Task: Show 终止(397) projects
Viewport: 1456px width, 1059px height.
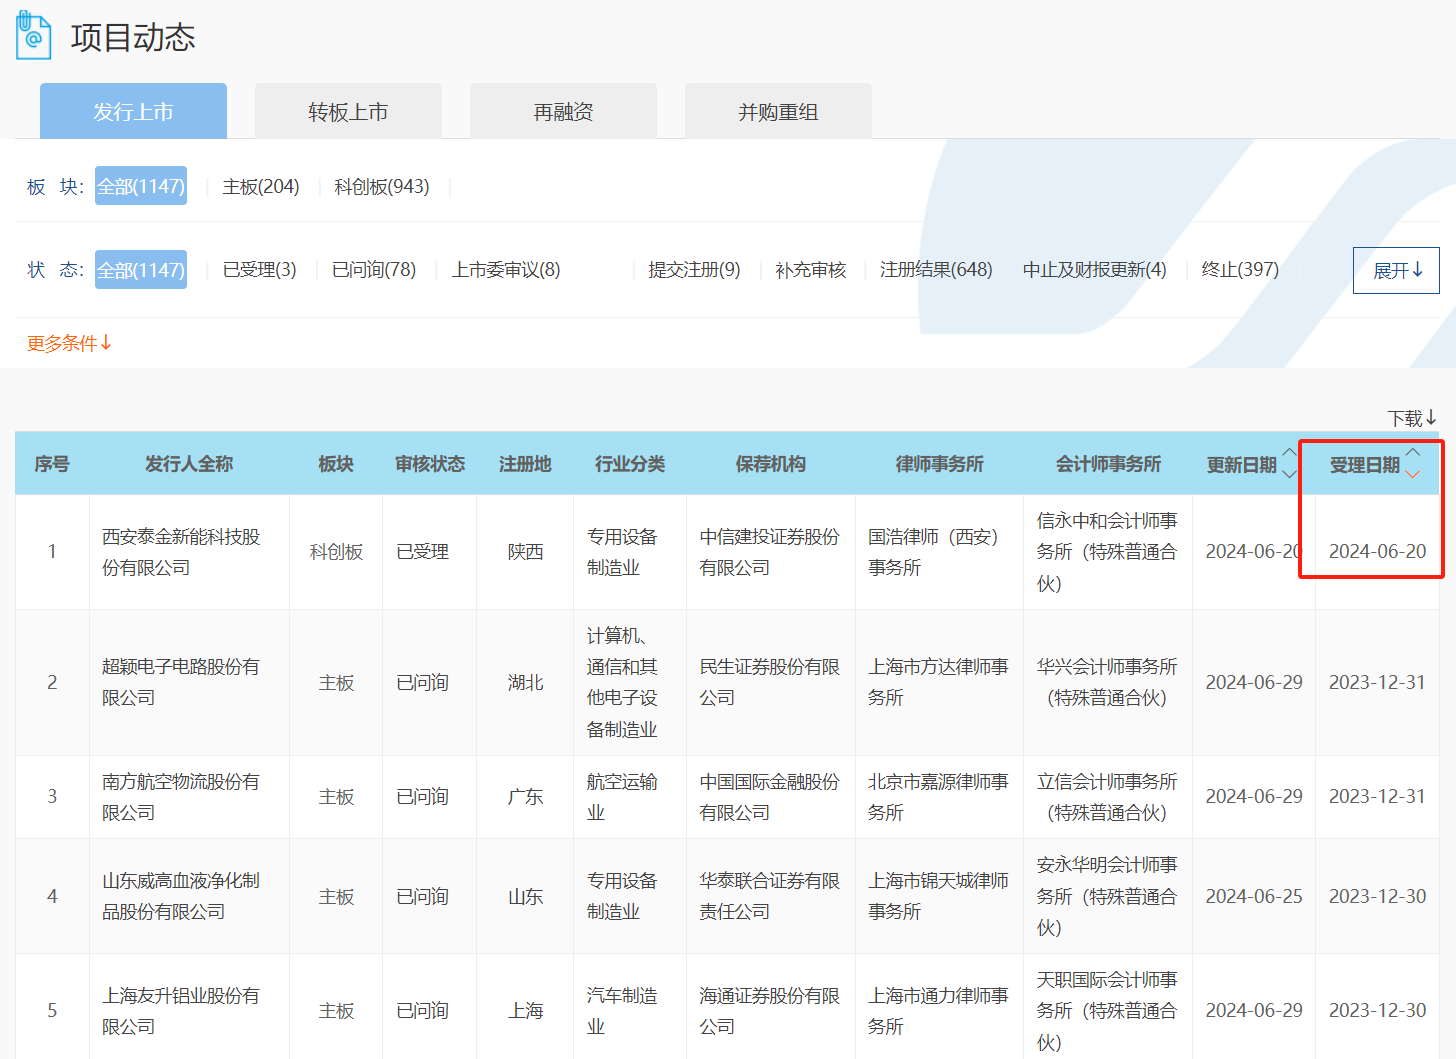Action: click(x=1239, y=270)
